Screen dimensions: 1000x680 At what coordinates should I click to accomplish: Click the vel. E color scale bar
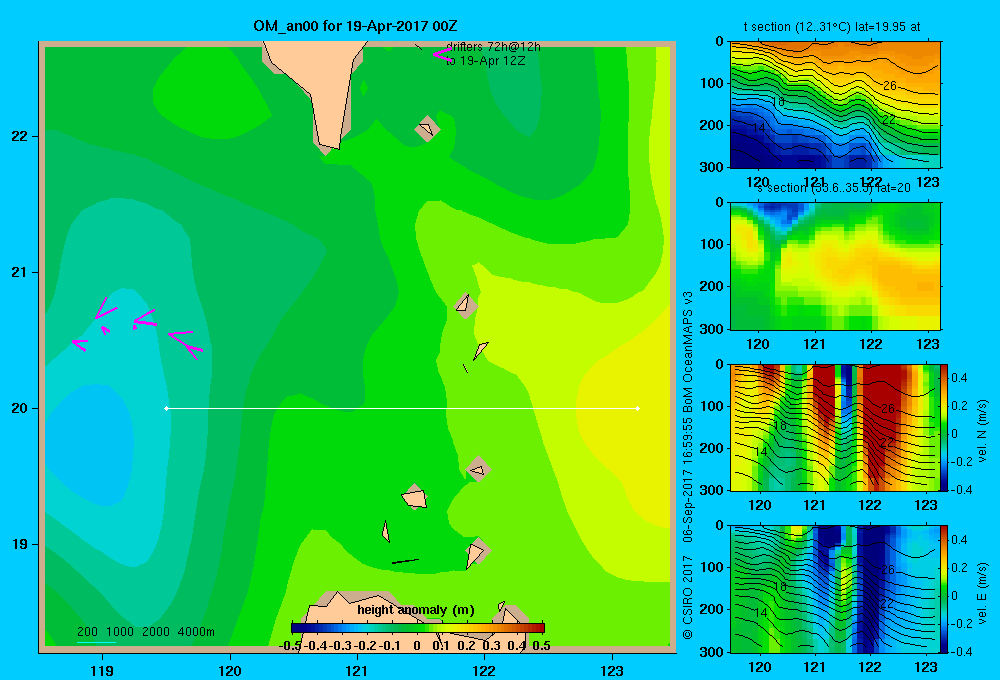tap(945, 589)
